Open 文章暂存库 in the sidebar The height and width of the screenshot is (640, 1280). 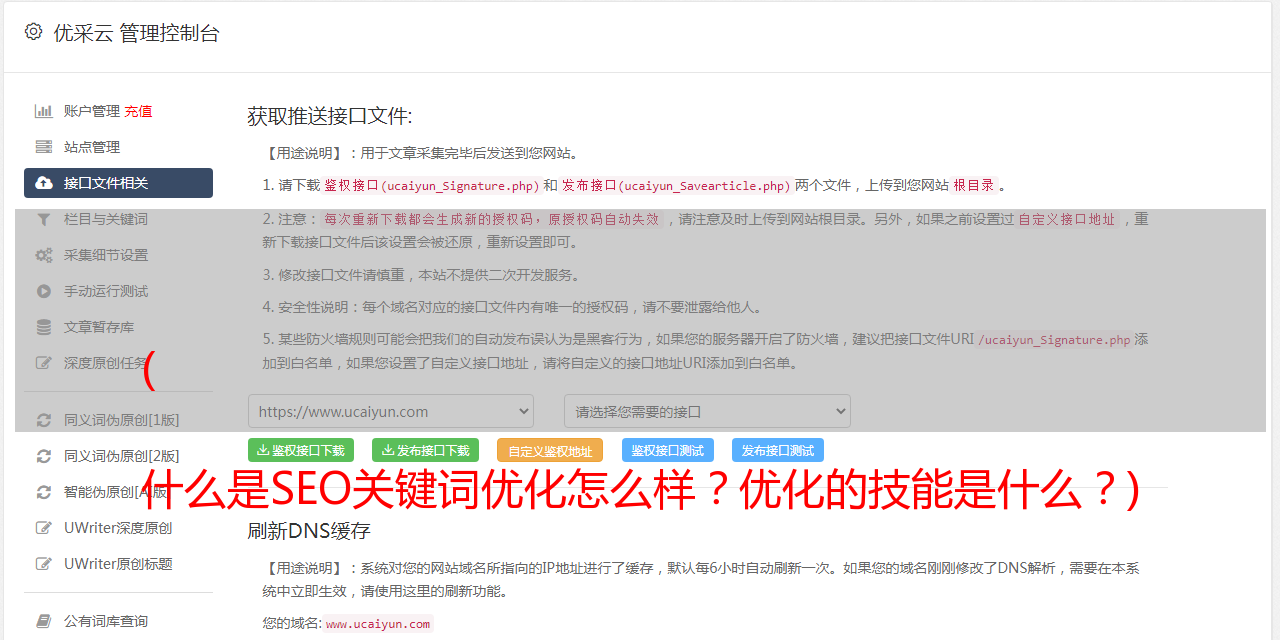(99, 327)
